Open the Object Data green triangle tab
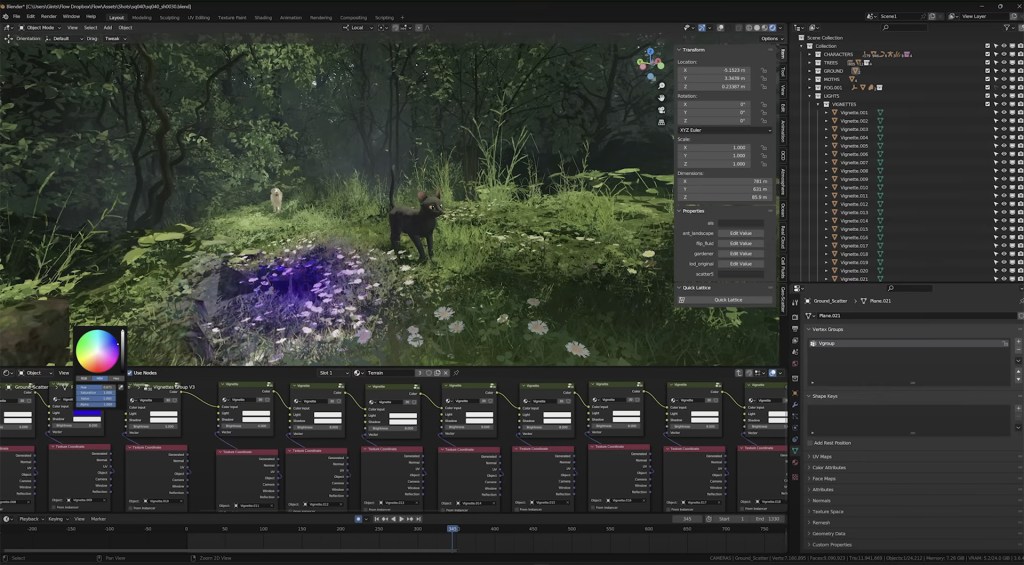 pyautogui.click(x=795, y=451)
